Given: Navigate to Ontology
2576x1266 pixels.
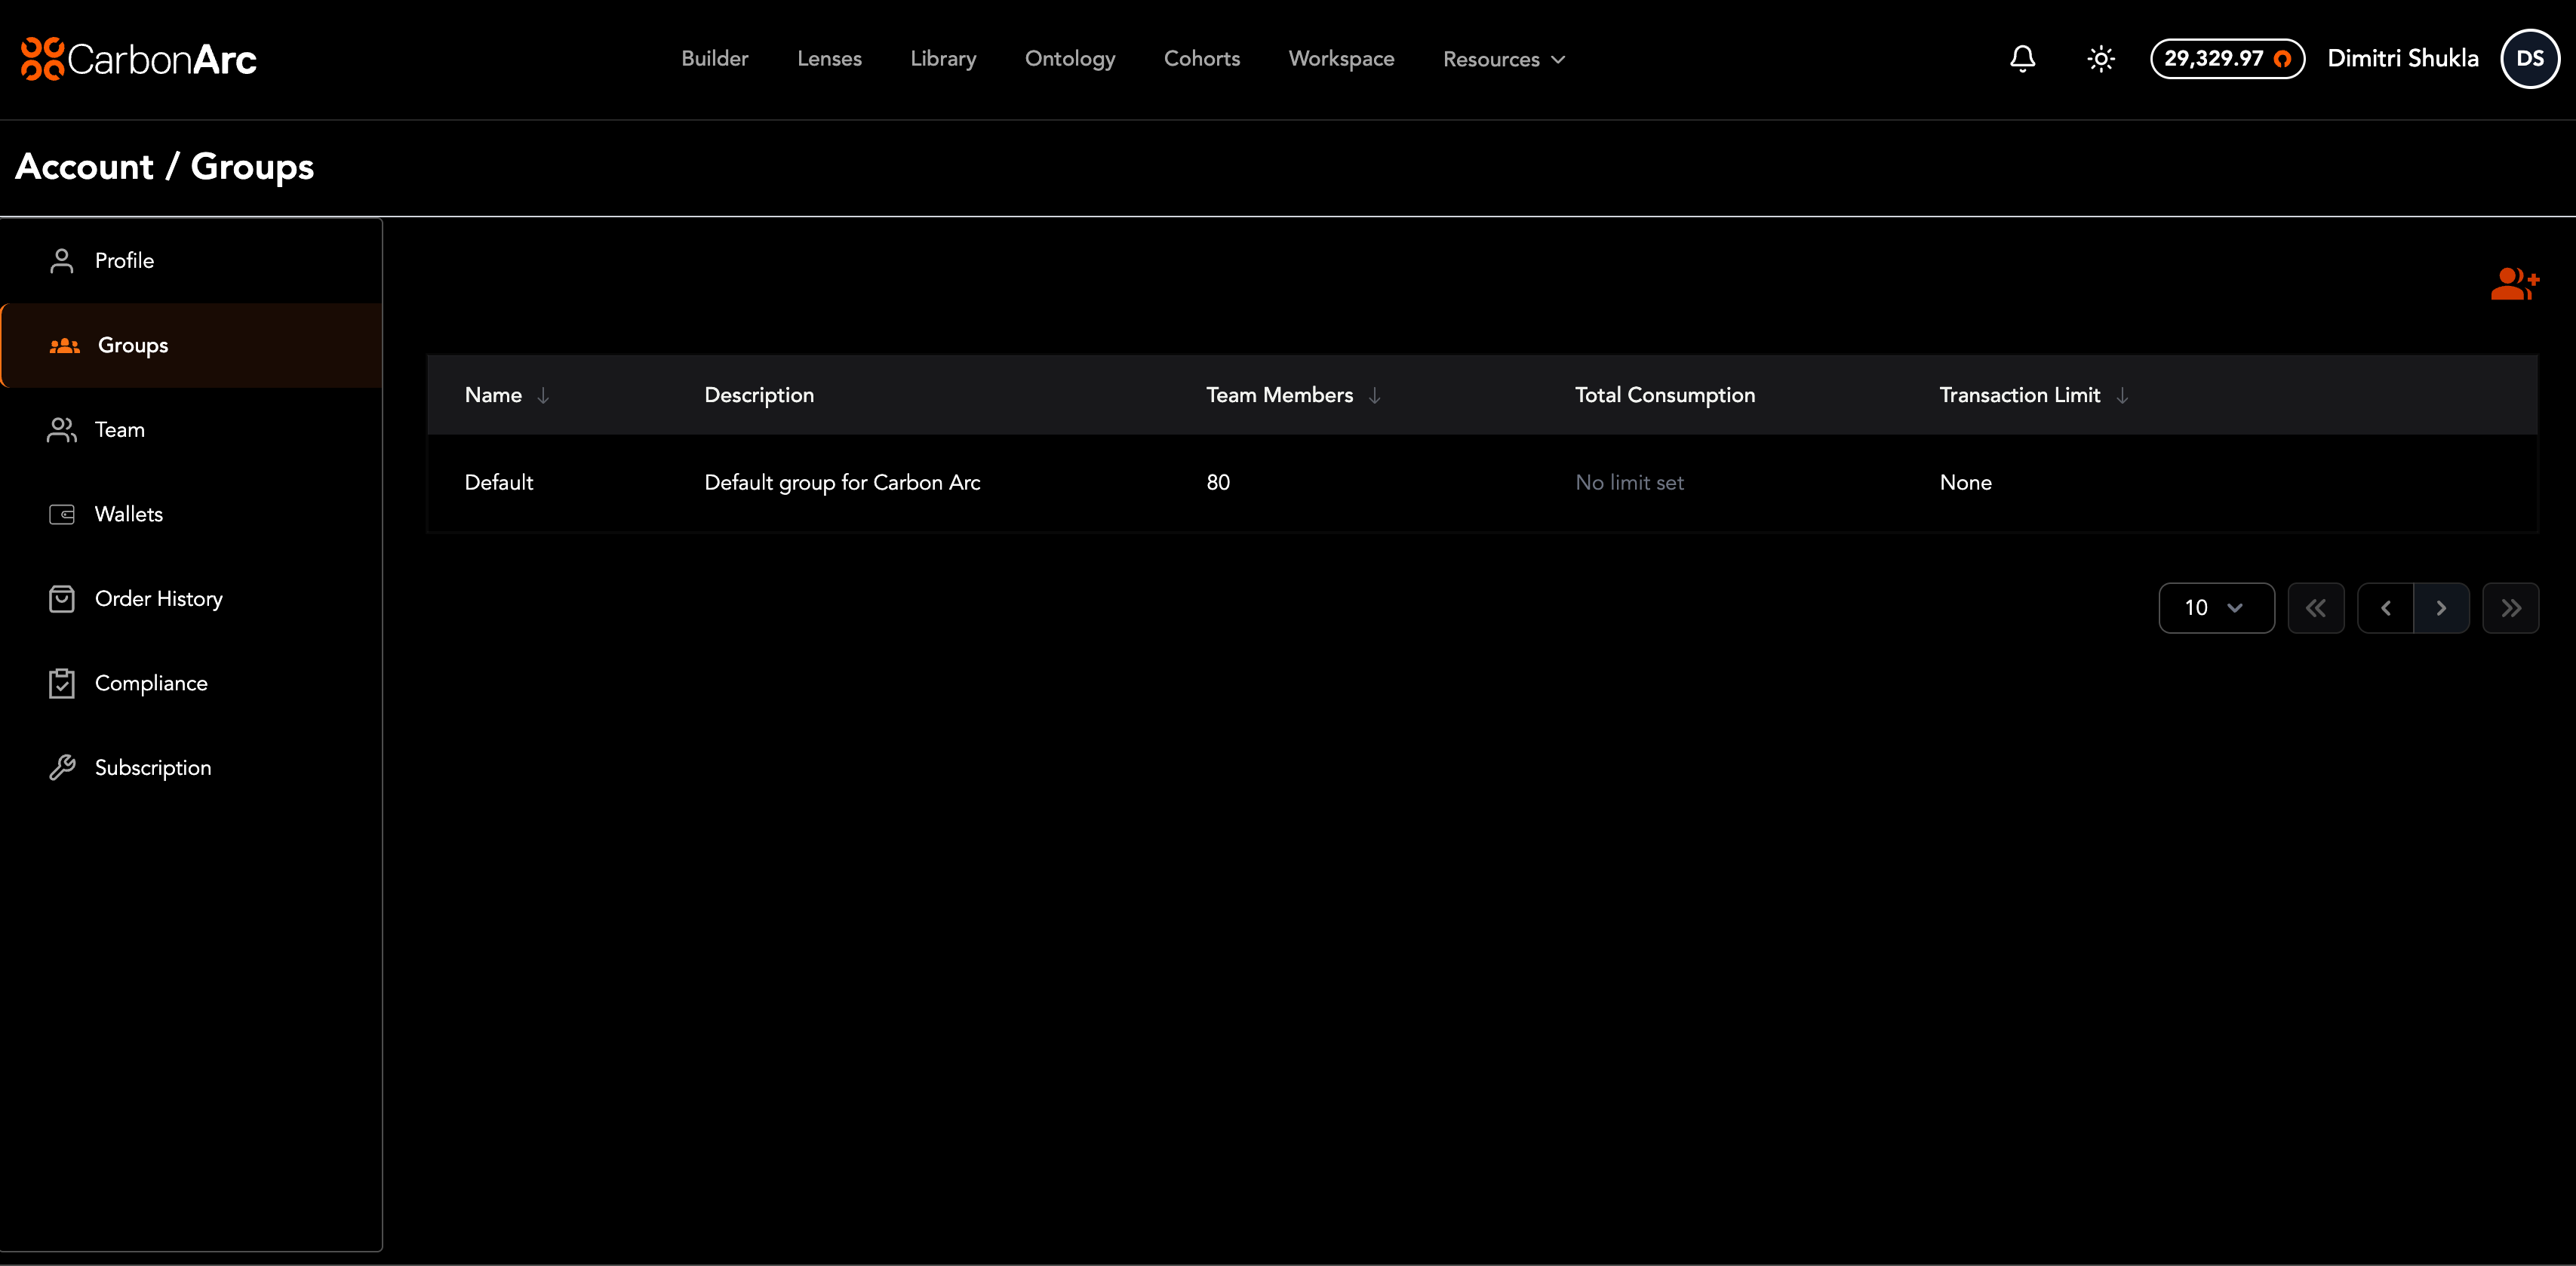Looking at the screenshot, I should tap(1069, 59).
